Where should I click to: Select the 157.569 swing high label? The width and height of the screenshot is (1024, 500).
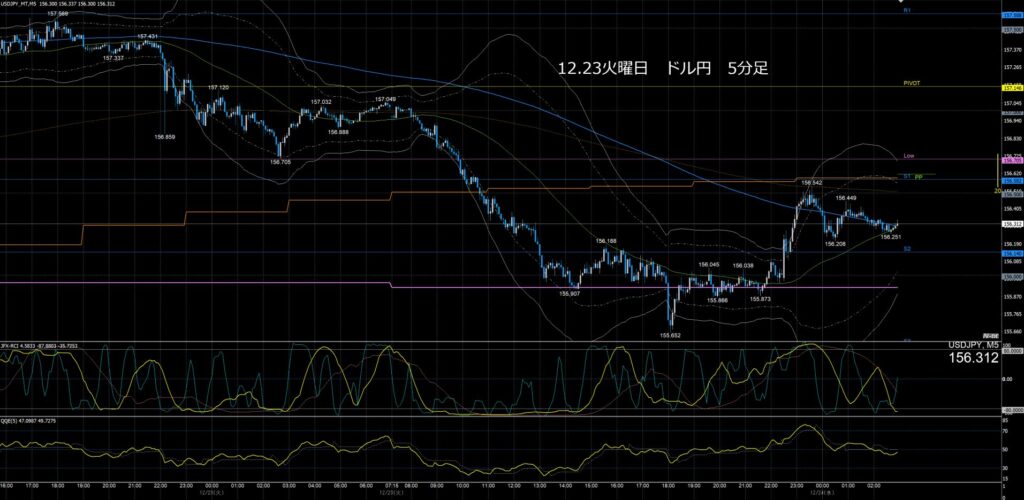(57, 13)
